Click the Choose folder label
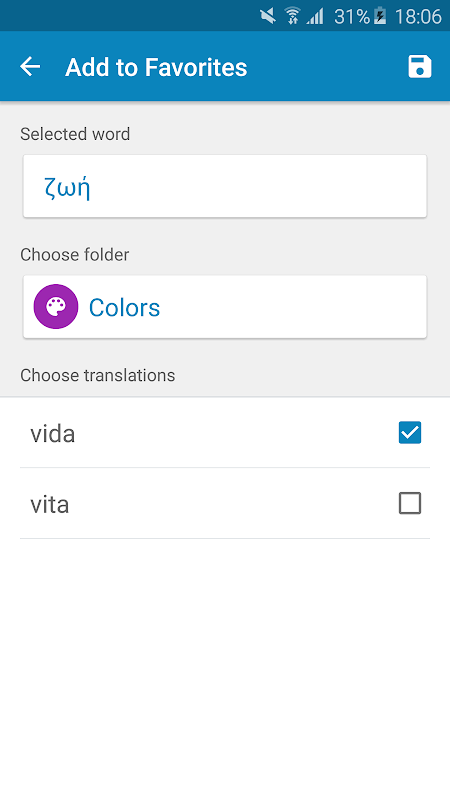This screenshot has width=450, height=800. [x=74, y=255]
